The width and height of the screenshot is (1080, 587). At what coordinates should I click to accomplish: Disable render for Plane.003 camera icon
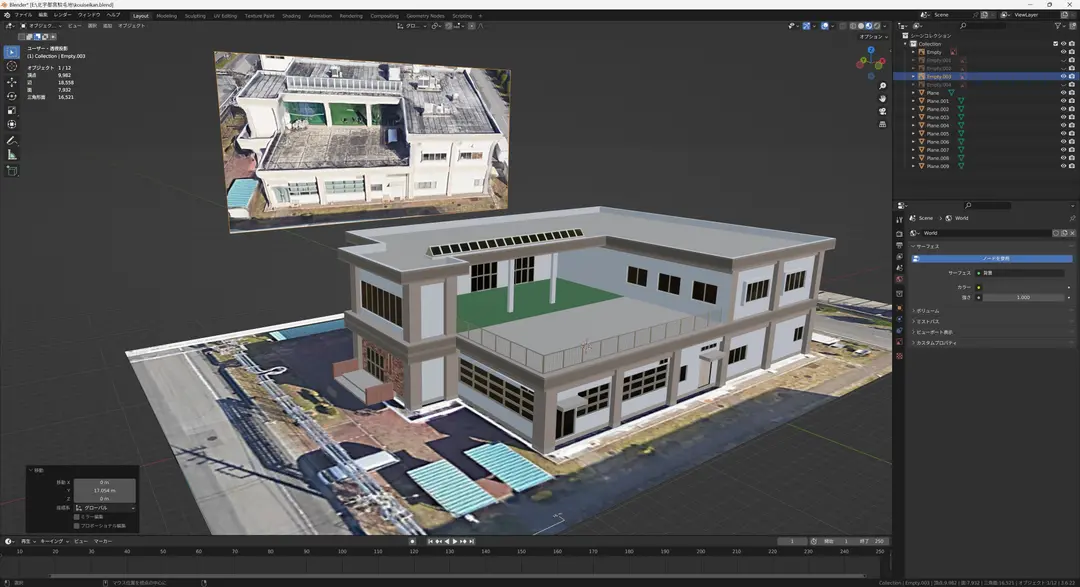(1072, 117)
